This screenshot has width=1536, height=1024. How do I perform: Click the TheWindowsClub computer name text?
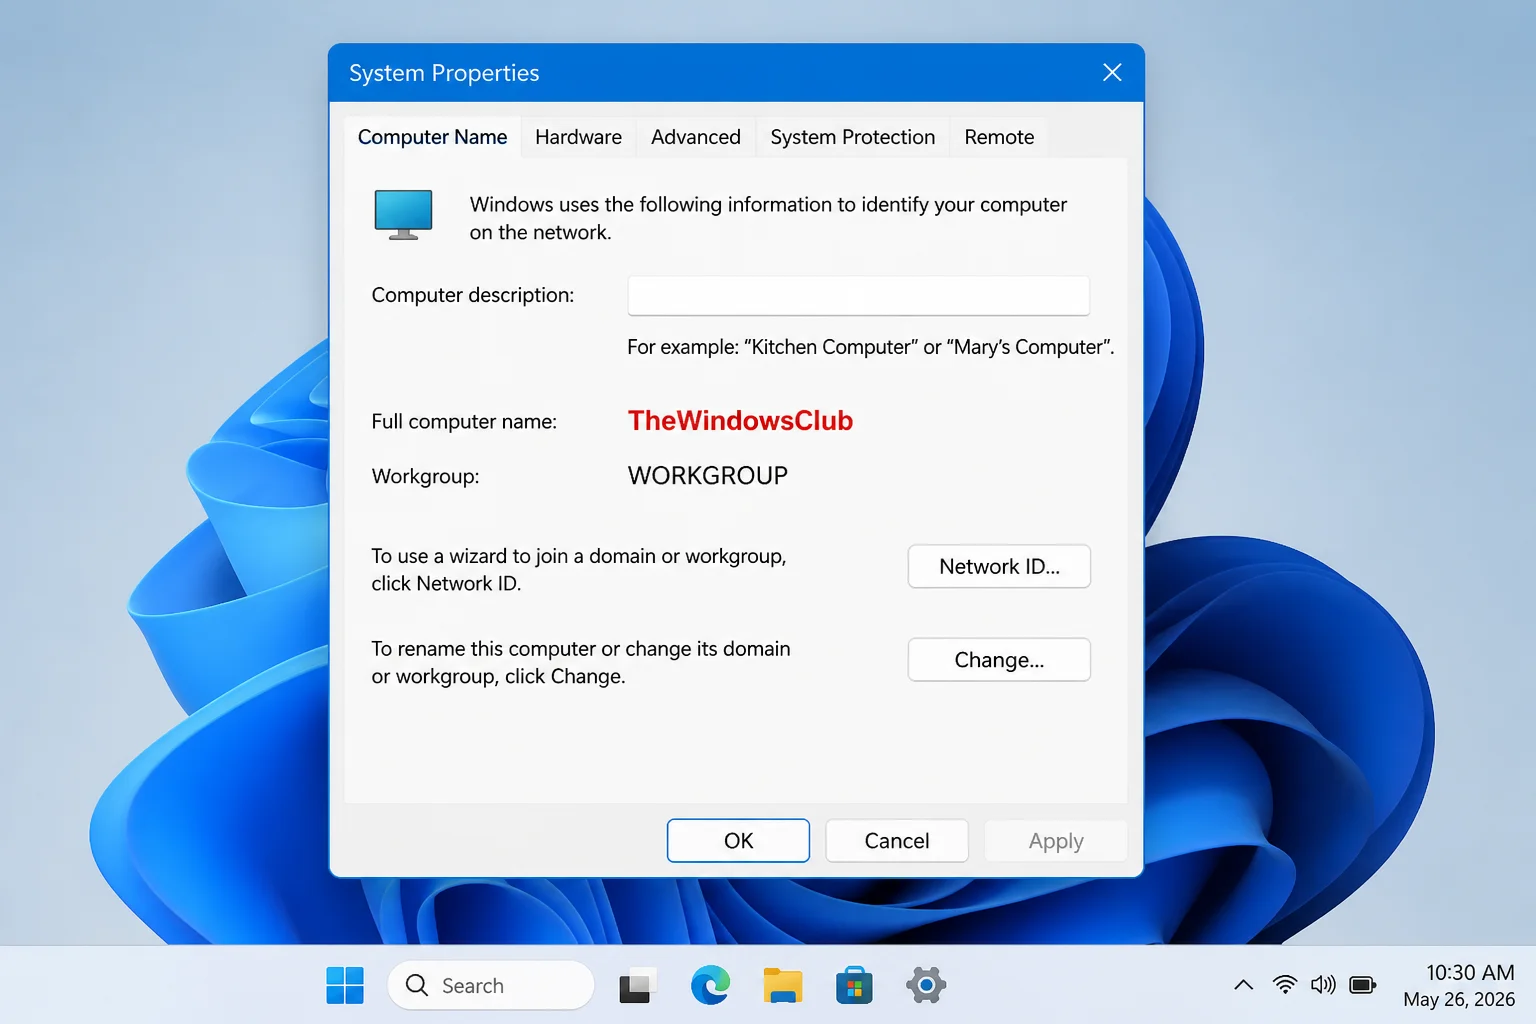point(740,421)
